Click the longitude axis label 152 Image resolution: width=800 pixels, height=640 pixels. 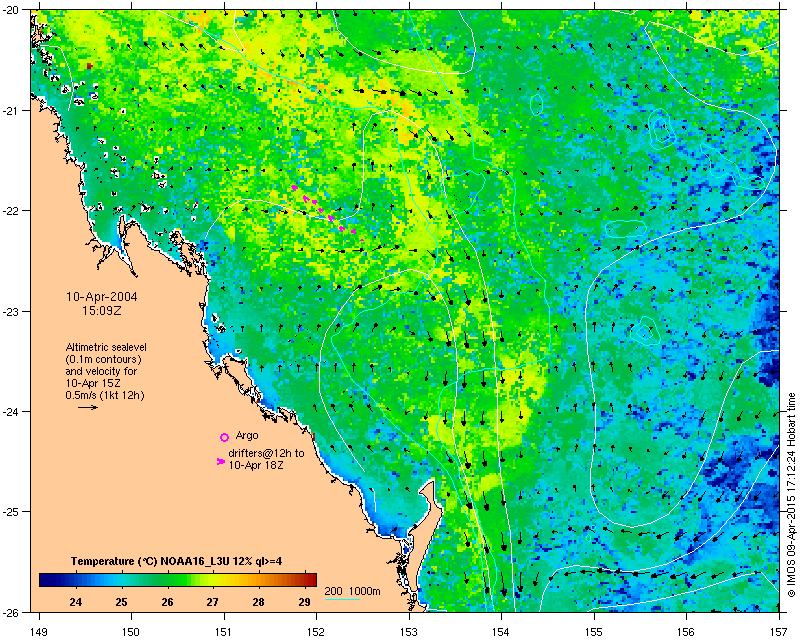pyautogui.click(x=316, y=632)
